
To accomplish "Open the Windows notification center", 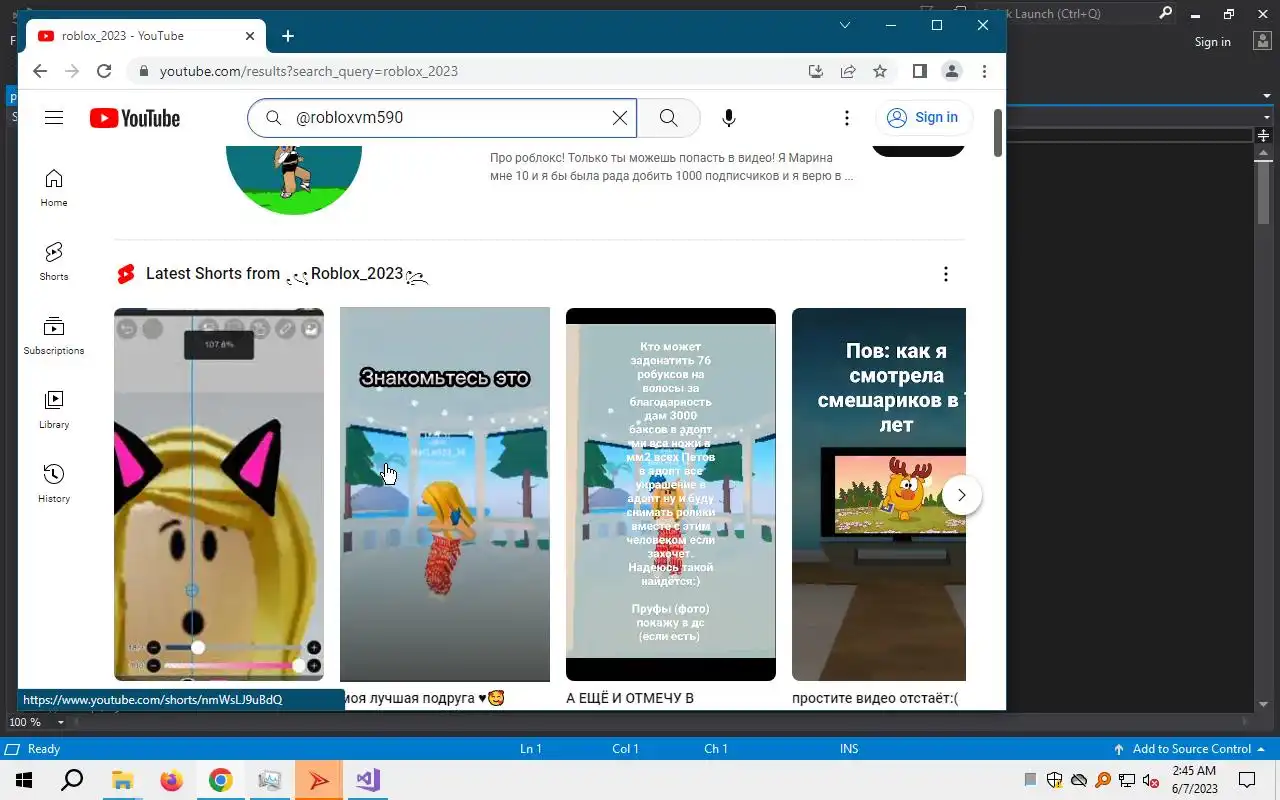I will point(1247,780).
